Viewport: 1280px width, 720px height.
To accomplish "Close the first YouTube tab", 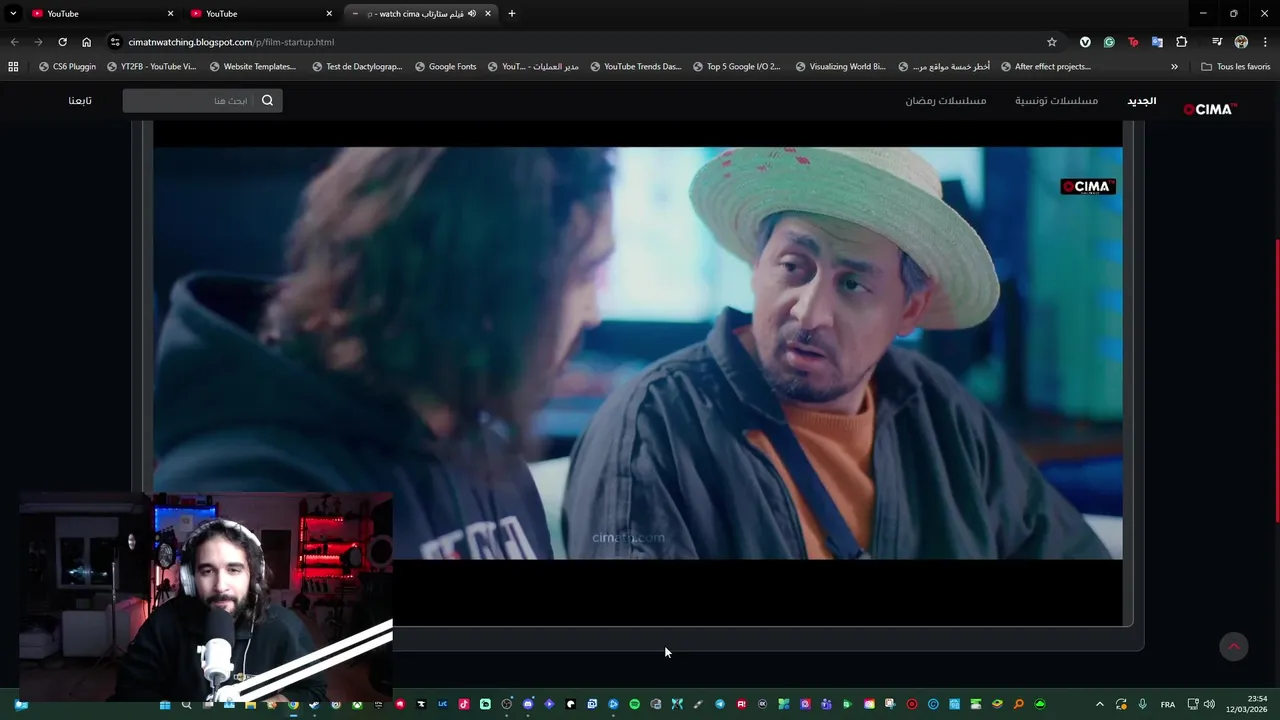I will 170,14.
